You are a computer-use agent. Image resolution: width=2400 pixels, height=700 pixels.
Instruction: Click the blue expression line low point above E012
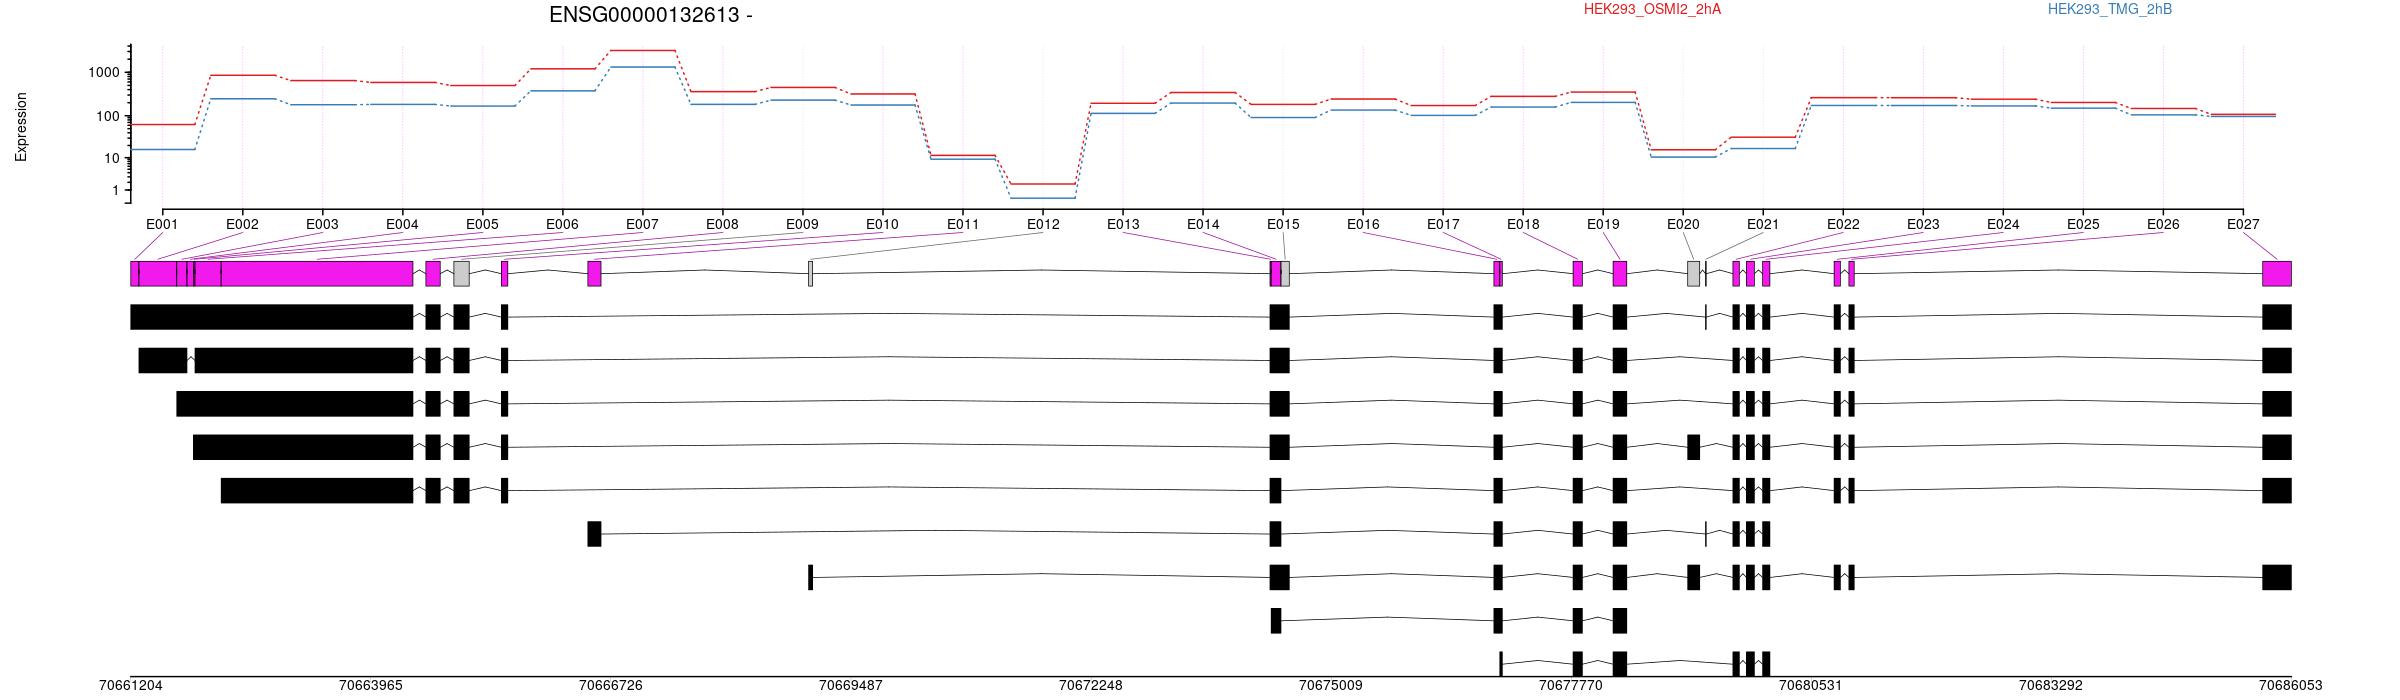(x=1042, y=198)
